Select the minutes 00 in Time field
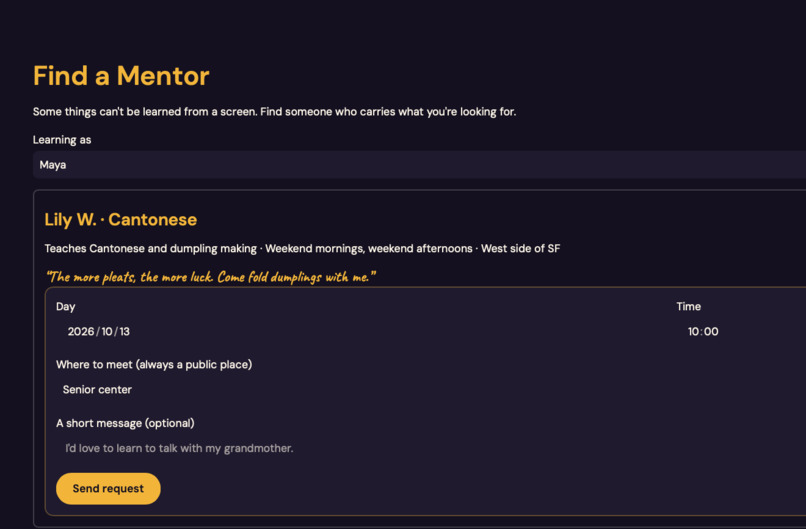The width and height of the screenshot is (806, 529). click(711, 332)
